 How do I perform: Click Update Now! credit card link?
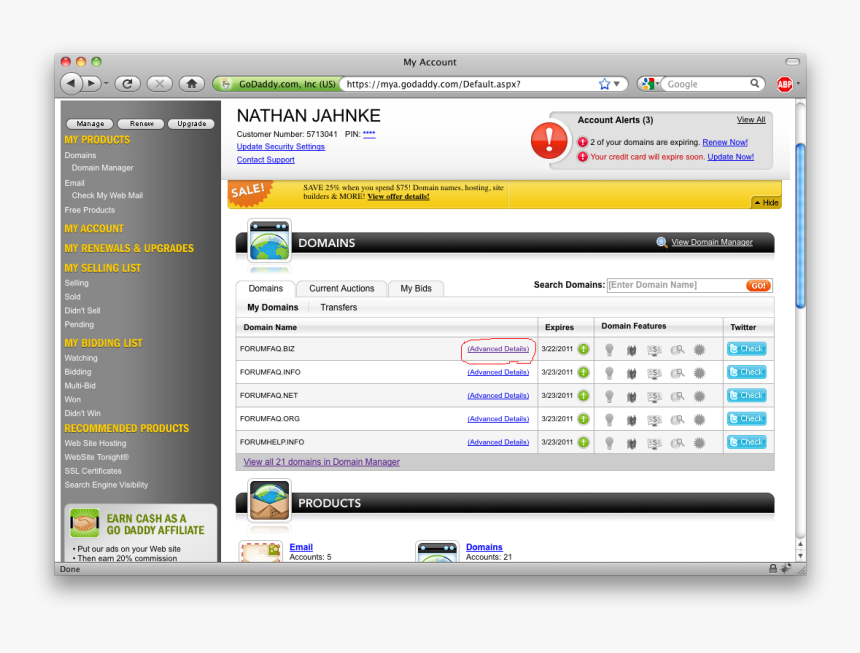731,157
